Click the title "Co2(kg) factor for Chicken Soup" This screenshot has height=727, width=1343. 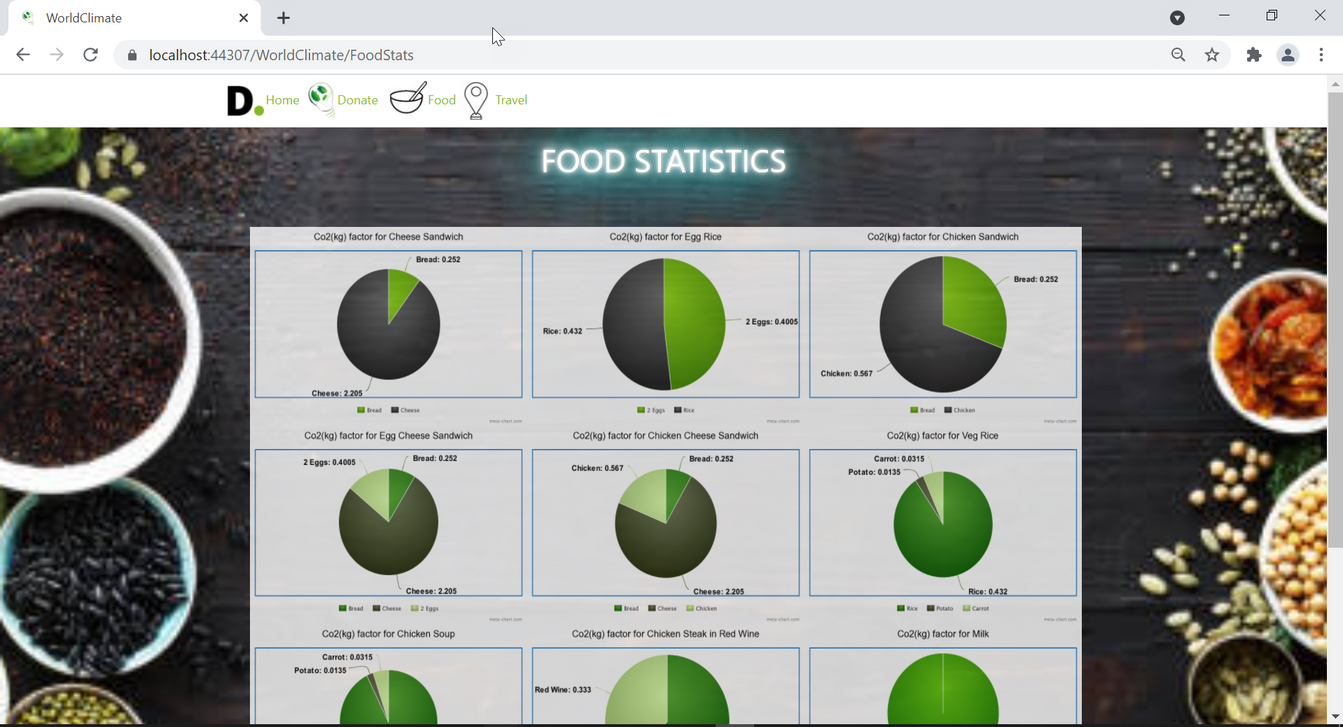click(x=388, y=634)
